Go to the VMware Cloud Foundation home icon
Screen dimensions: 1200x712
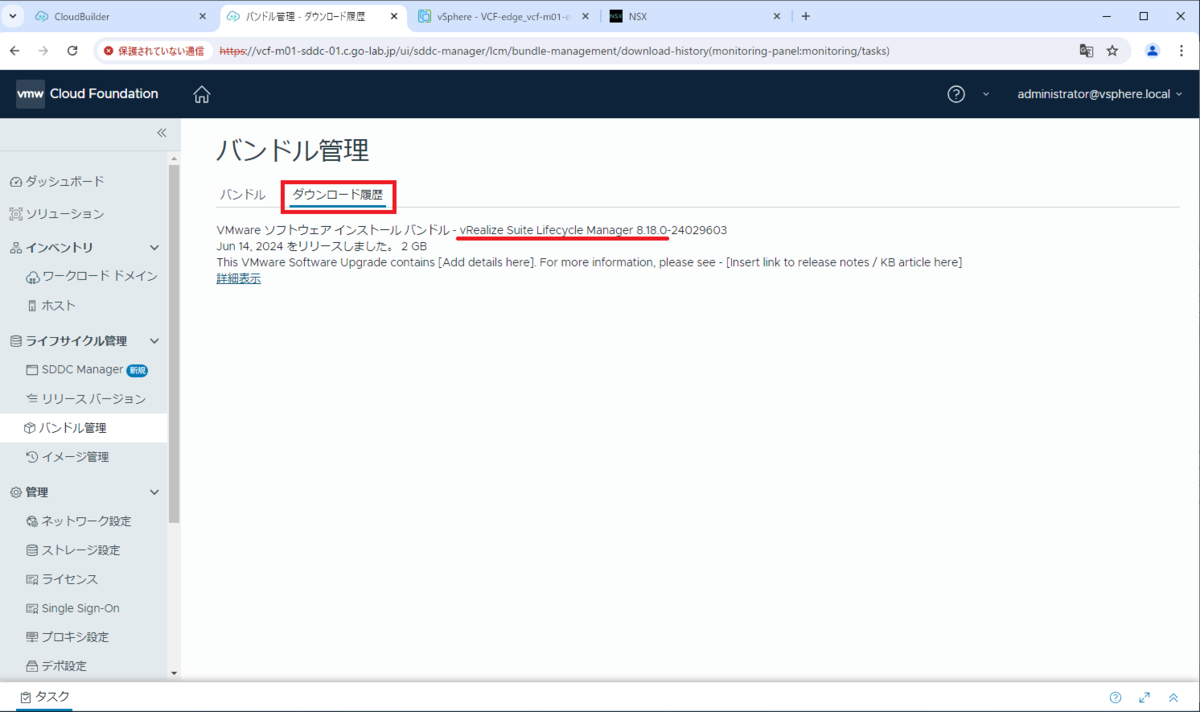point(202,94)
